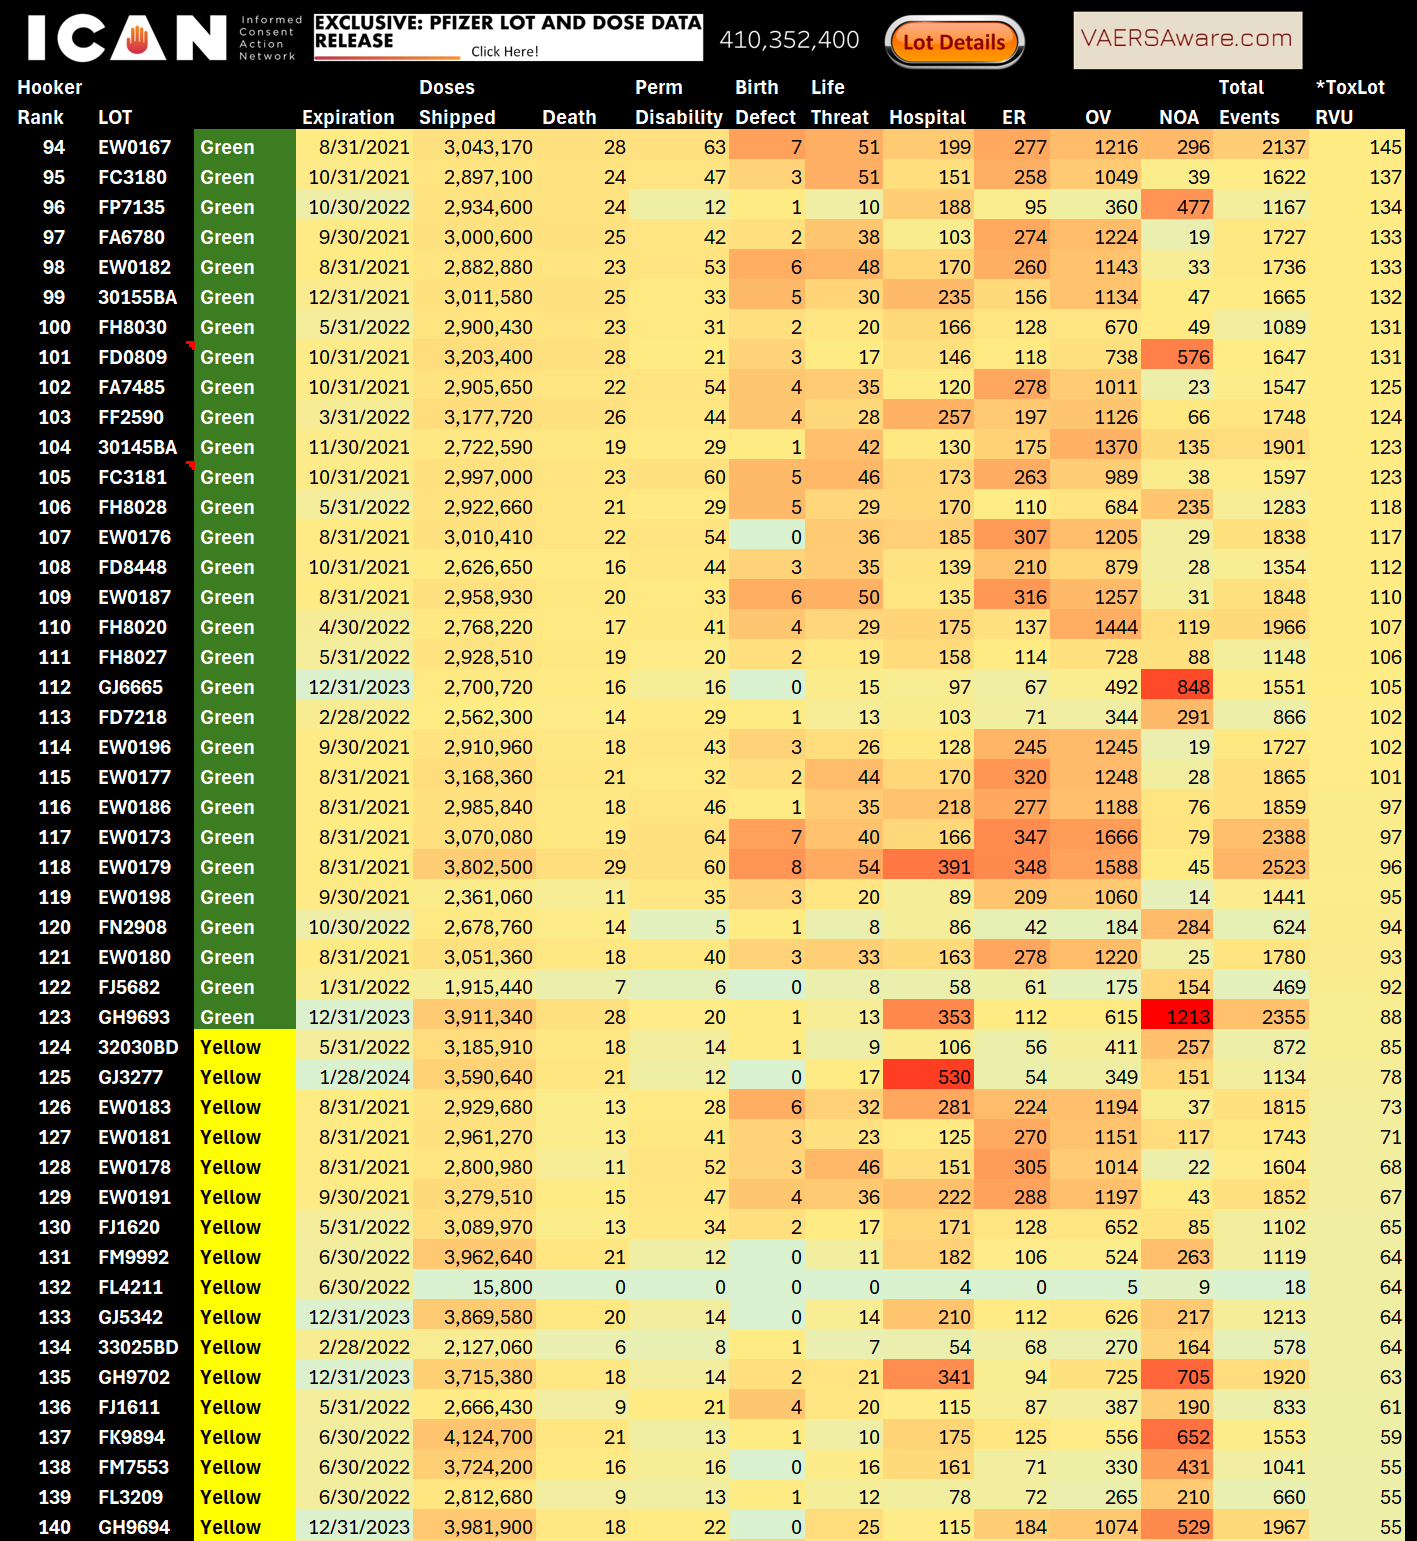Click NOA value 1213 for GH9693
This screenshot has height=1541, width=1417.
(x=1176, y=1017)
